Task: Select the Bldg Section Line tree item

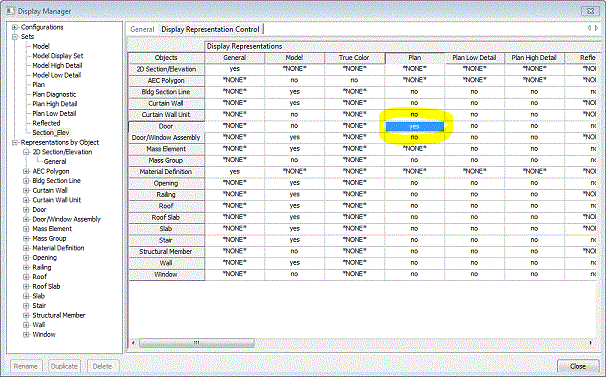Action: pos(56,181)
